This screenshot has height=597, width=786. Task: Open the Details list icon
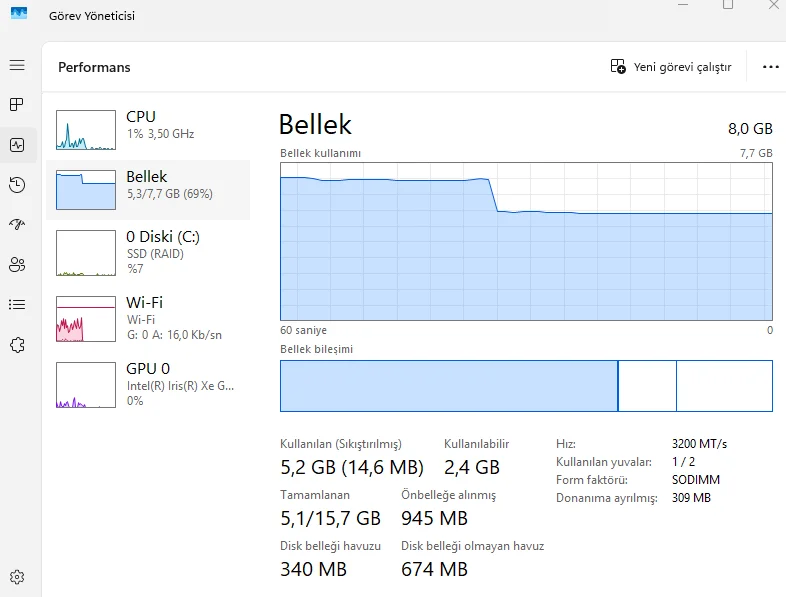pos(17,304)
